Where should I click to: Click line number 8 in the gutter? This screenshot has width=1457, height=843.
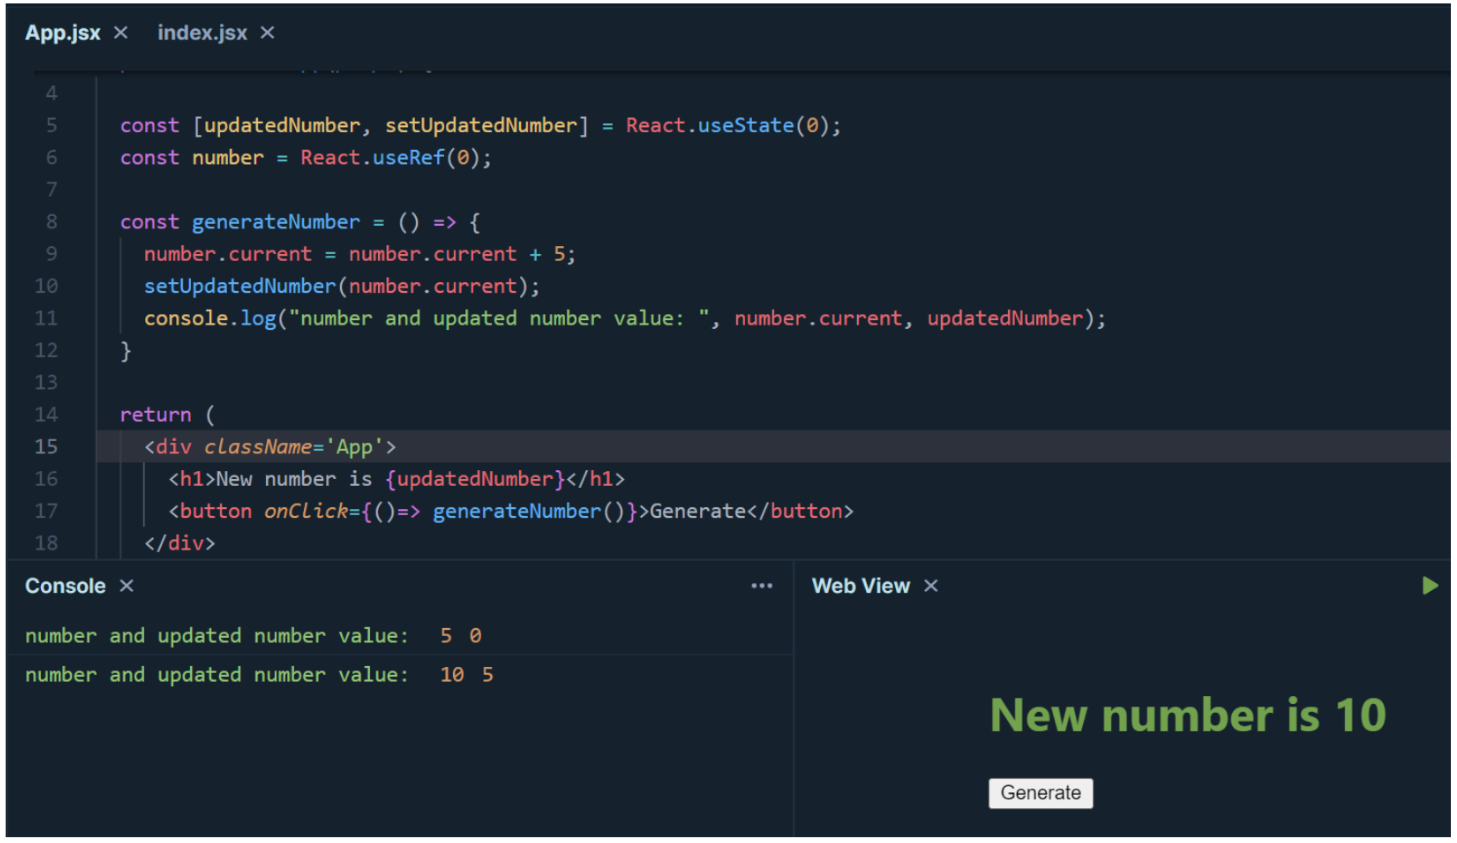coord(51,222)
